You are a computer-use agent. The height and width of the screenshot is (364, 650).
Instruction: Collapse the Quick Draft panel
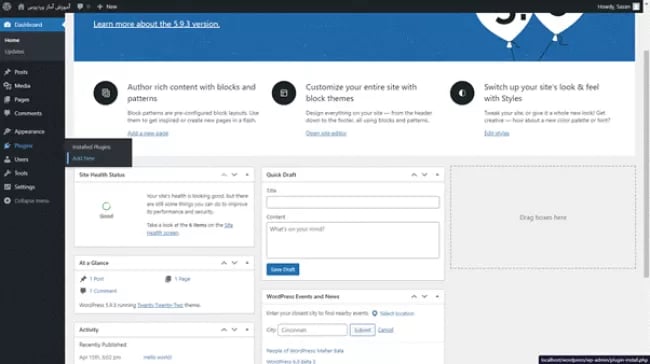437,175
